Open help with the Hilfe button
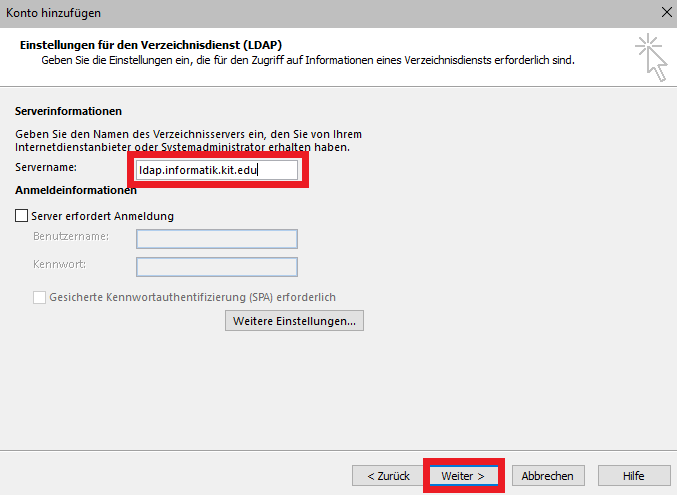The height and width of the screenshot is (495, 677). pyautogui.click(x=633, y=476)
